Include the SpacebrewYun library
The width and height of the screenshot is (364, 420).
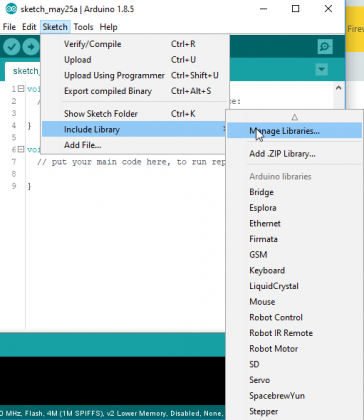click(x=294, y=396)
